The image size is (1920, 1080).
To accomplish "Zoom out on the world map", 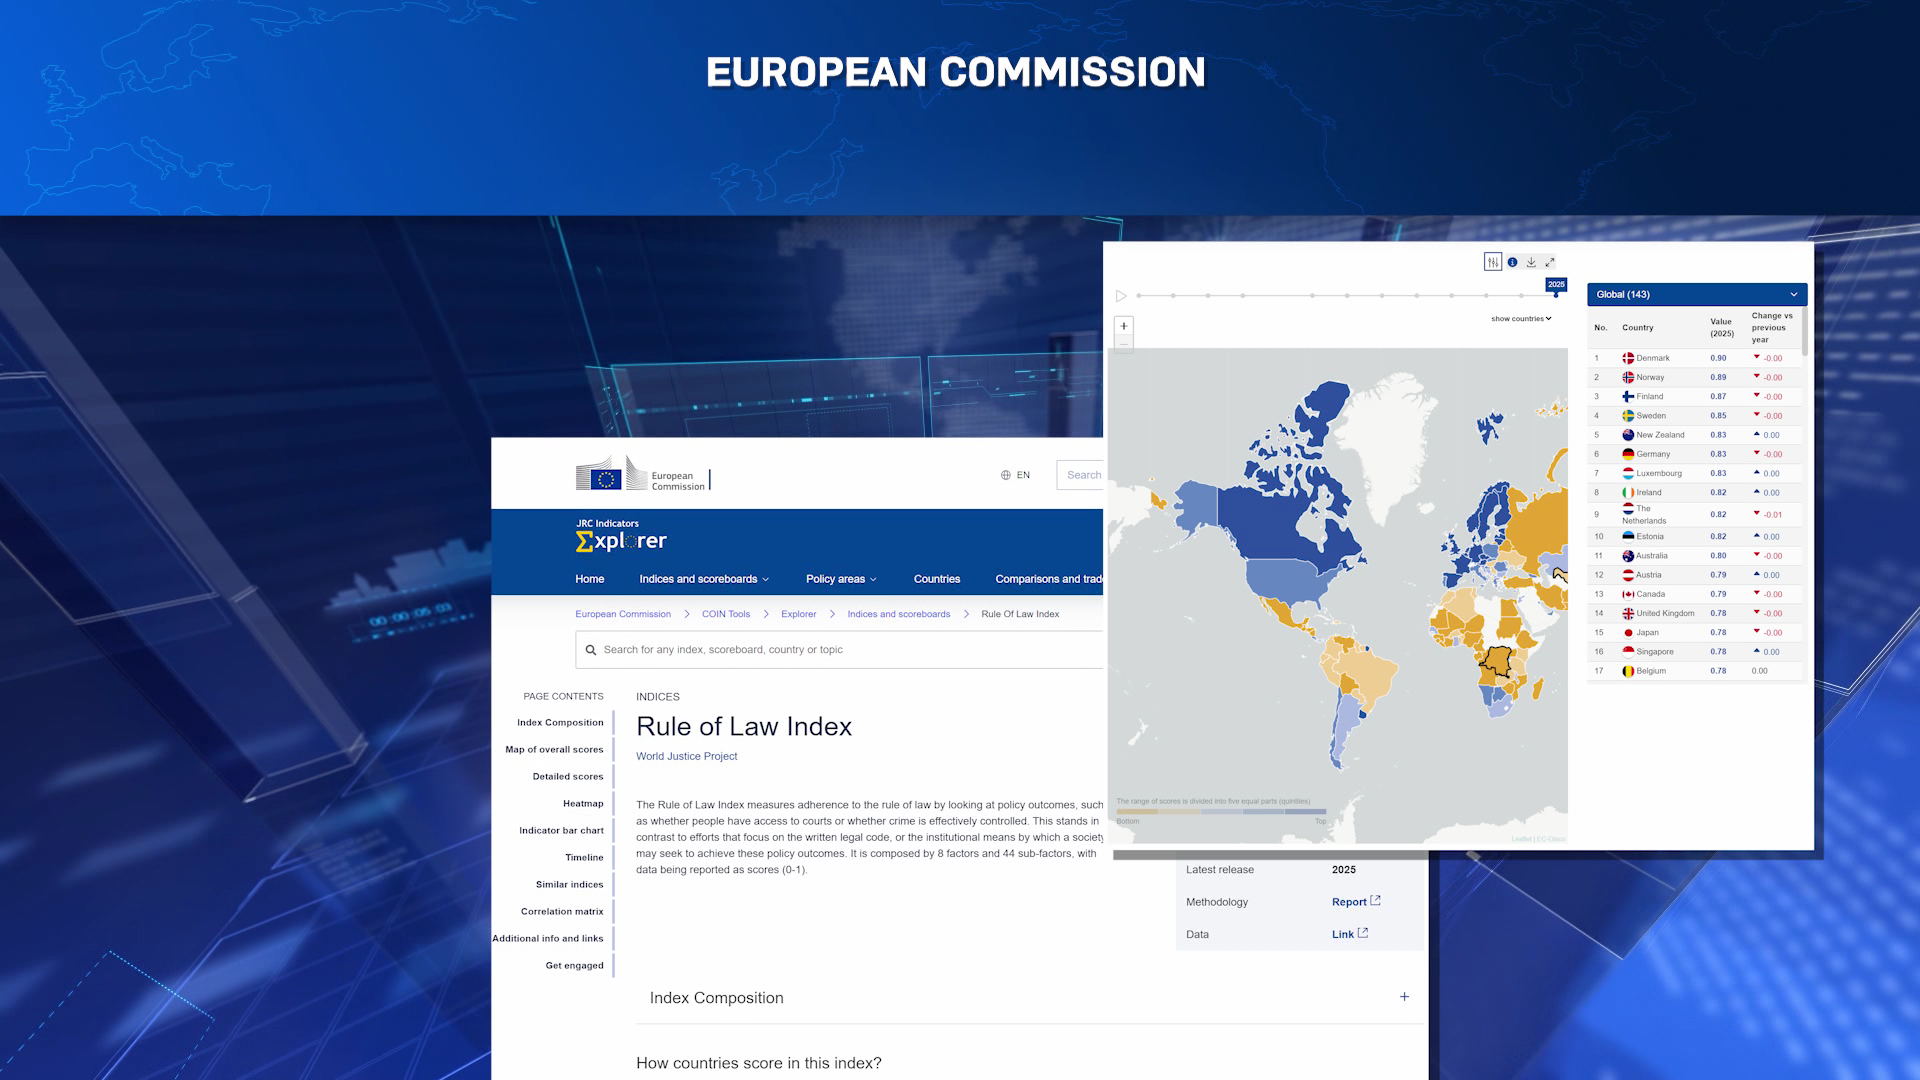I will tap(1124, 344).
